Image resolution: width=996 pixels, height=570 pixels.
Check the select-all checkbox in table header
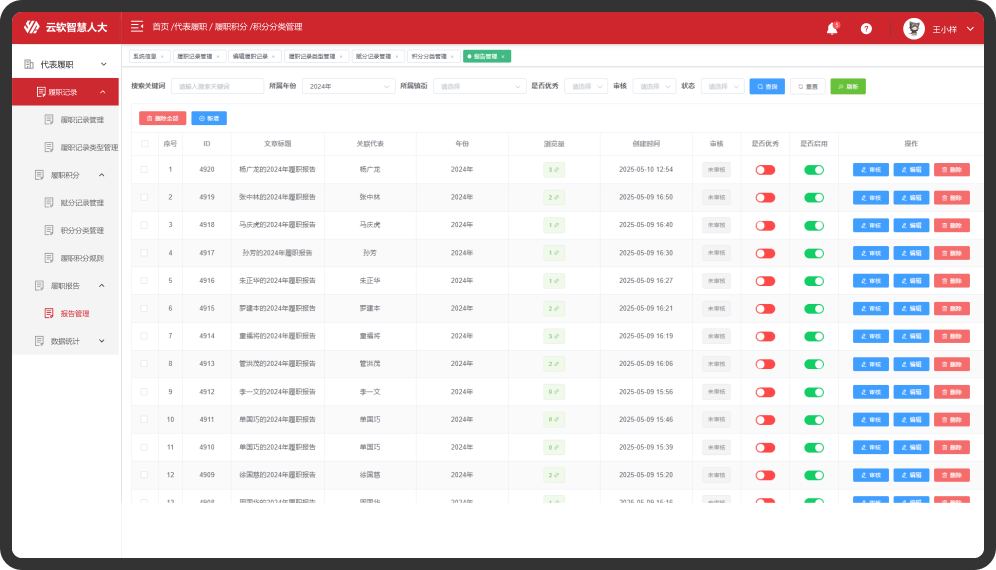(x=145, y=143)
